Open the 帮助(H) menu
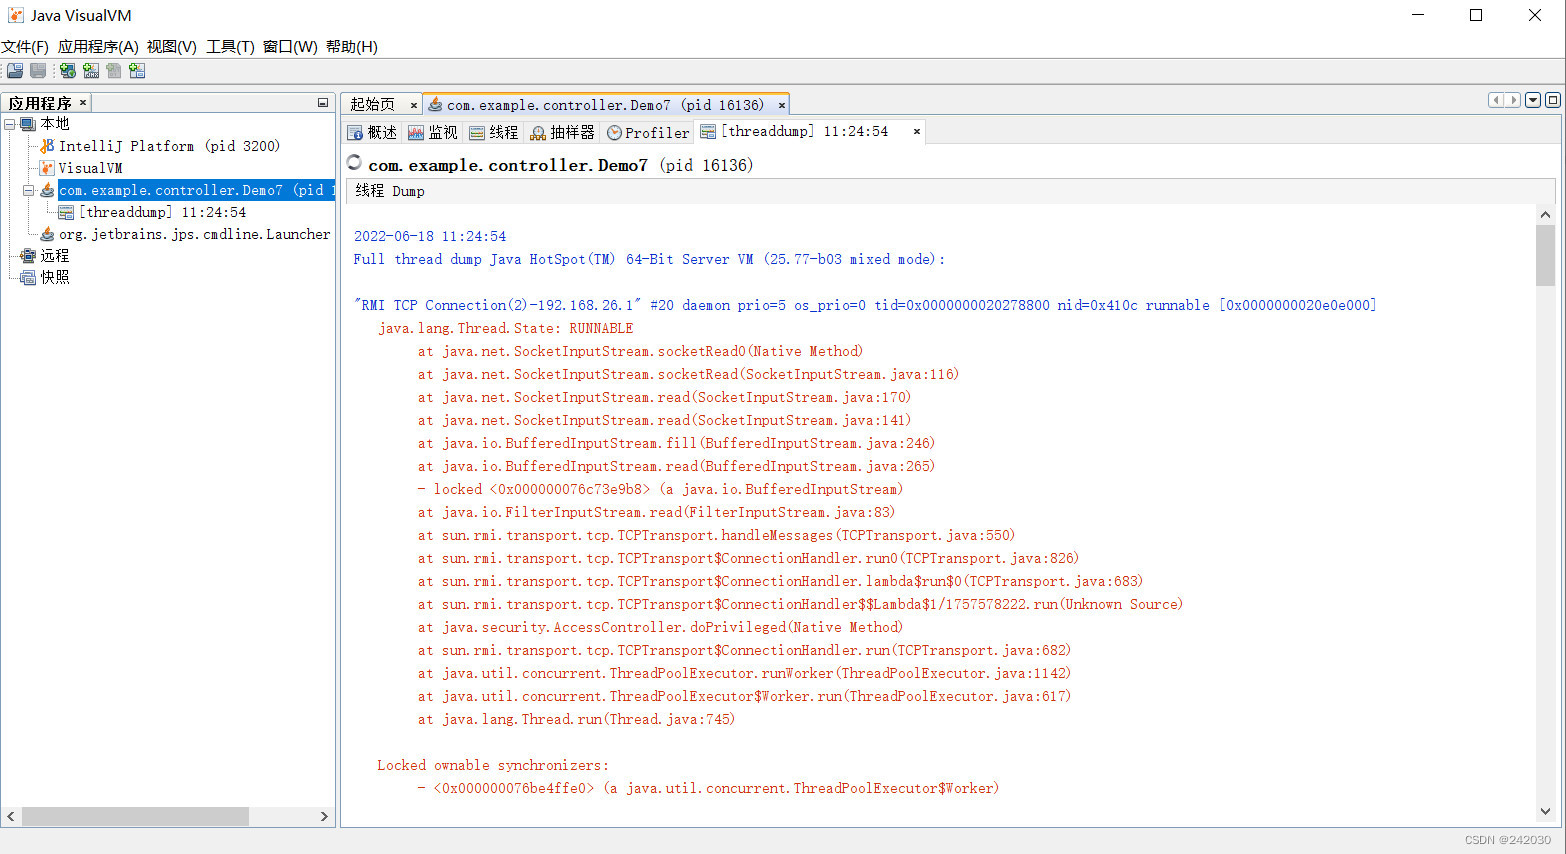 [352, 47]
